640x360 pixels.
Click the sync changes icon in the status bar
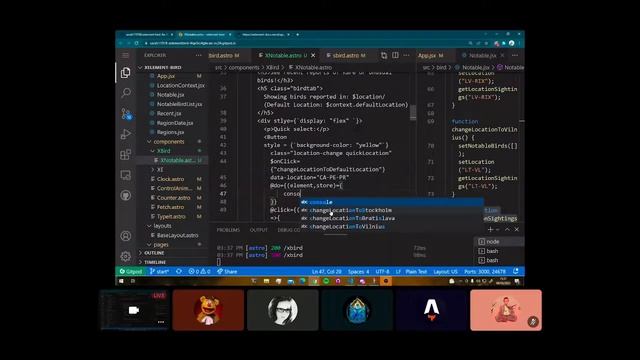179,271
